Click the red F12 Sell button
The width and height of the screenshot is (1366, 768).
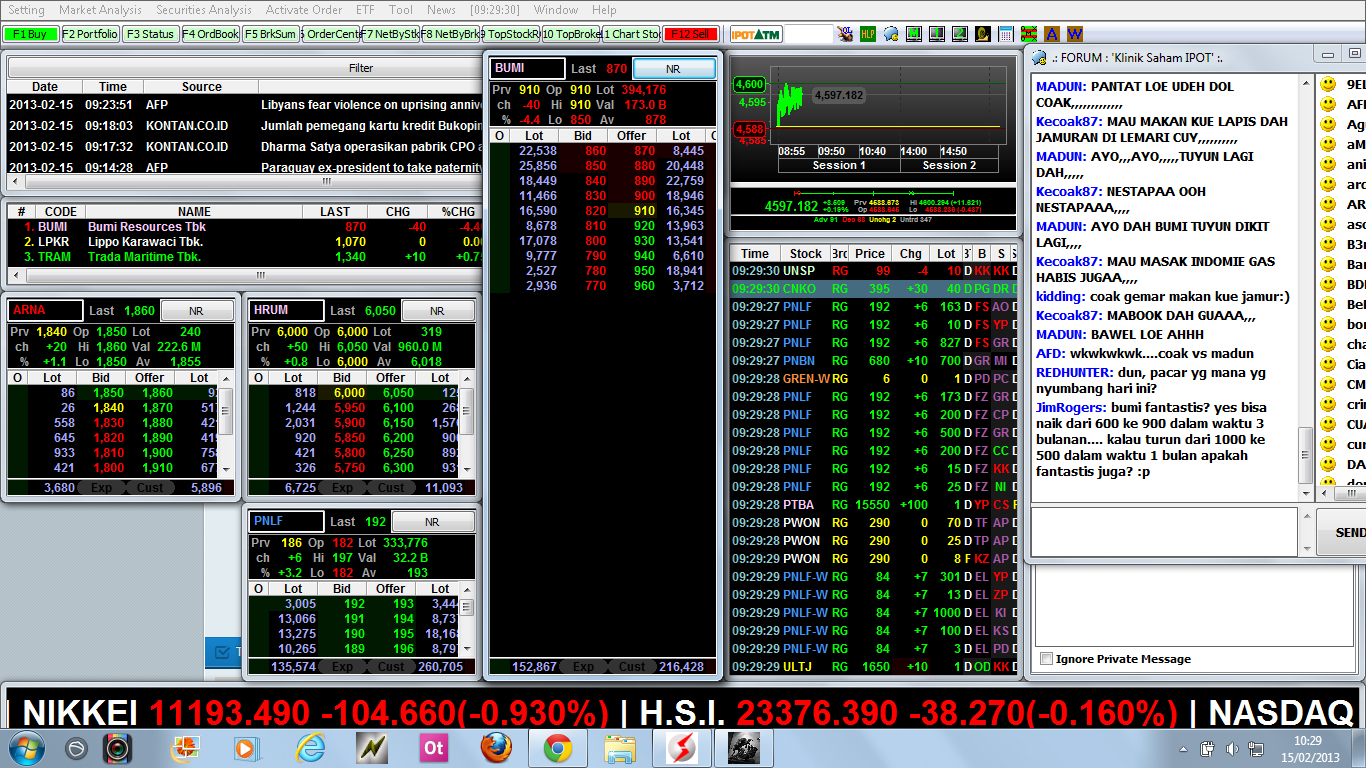(690, 33)
